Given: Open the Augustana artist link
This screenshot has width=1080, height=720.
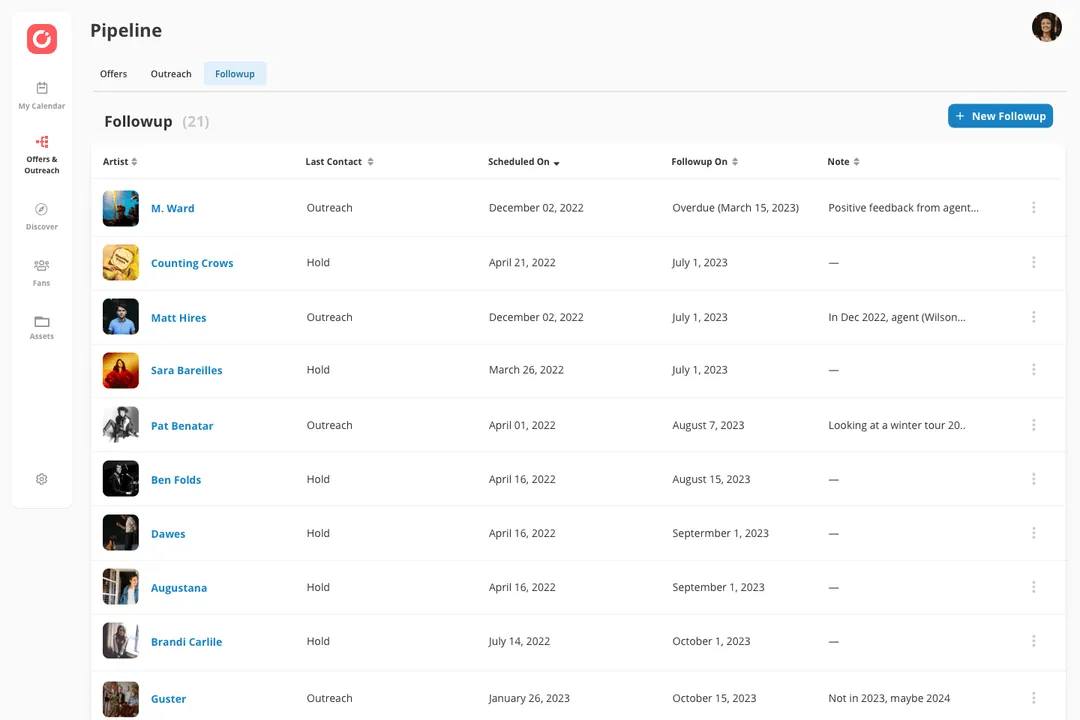Looking at the screenshot, I should 179,588.
